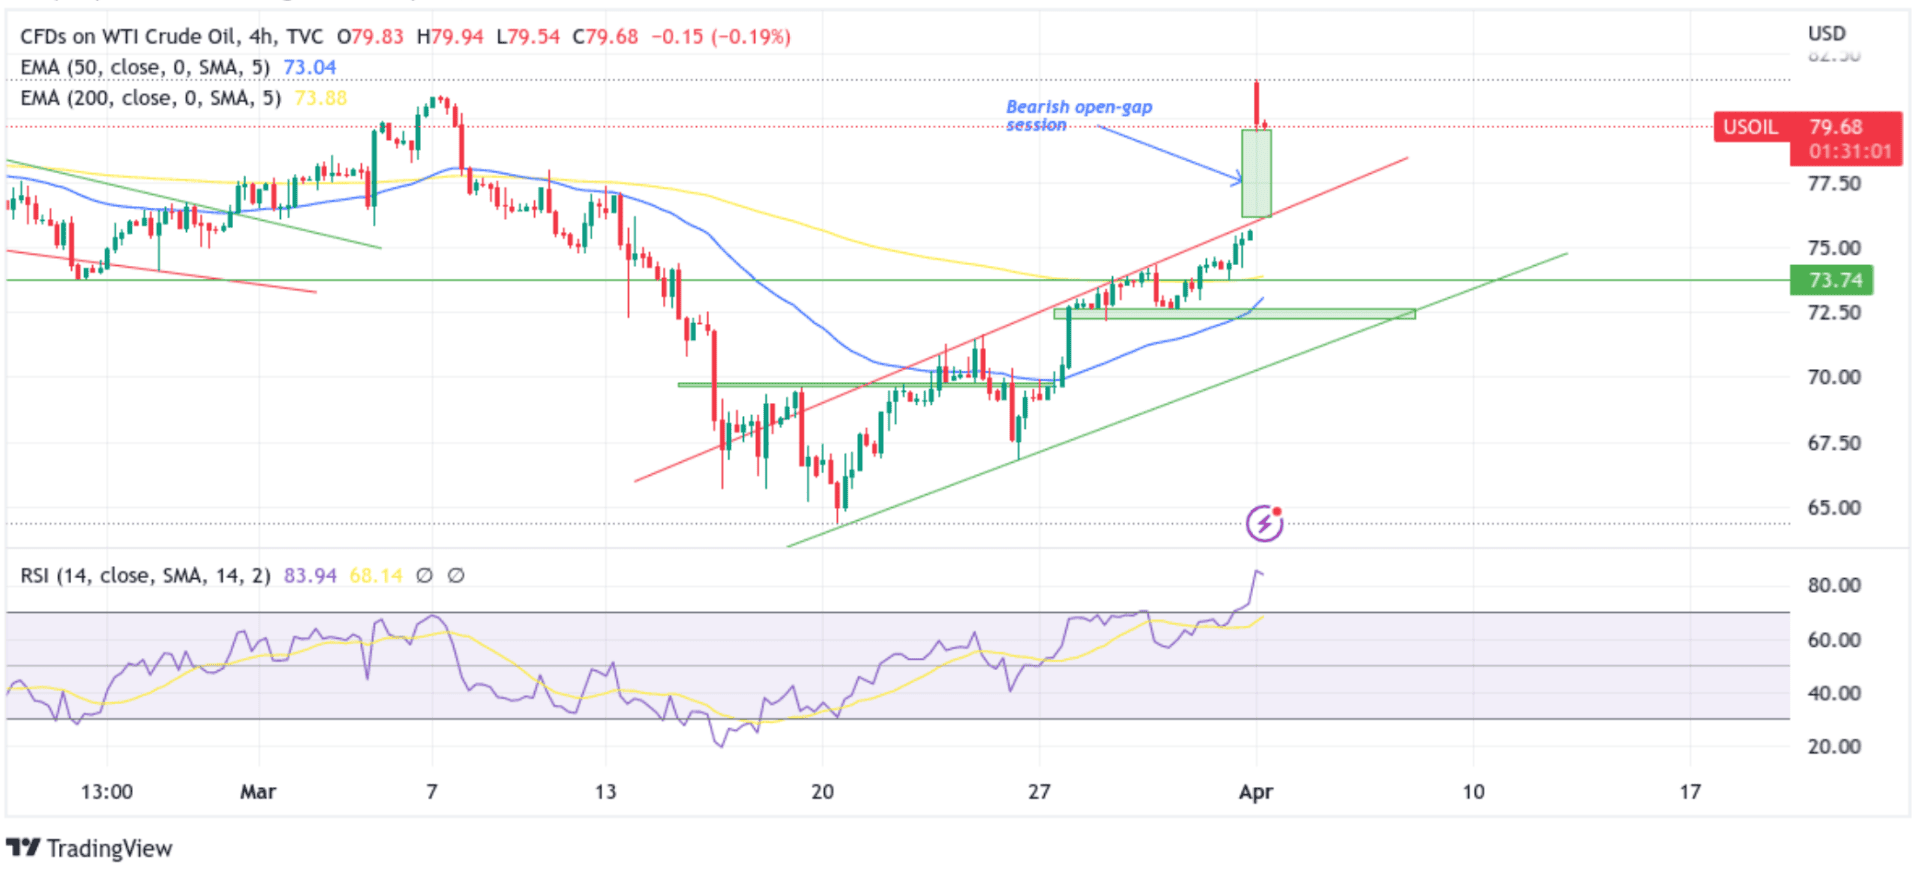This screenshot has width=1915, height=888.
Task: Click the USD currency label
Action: tap(1827, 33)
